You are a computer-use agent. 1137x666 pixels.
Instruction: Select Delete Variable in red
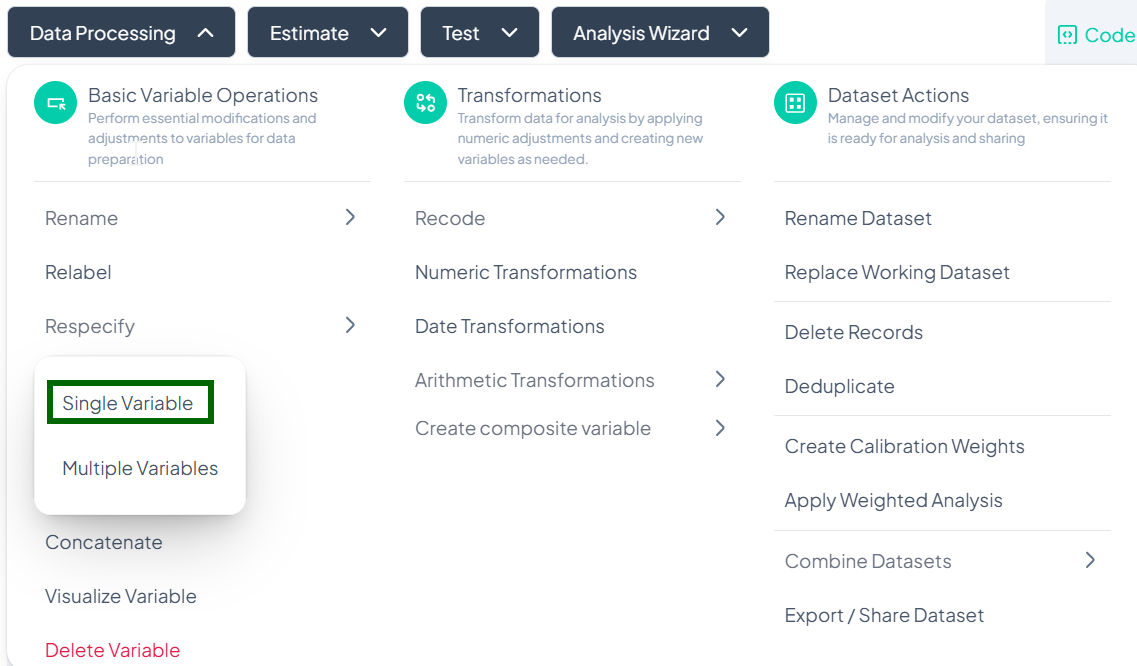(113, 650)
